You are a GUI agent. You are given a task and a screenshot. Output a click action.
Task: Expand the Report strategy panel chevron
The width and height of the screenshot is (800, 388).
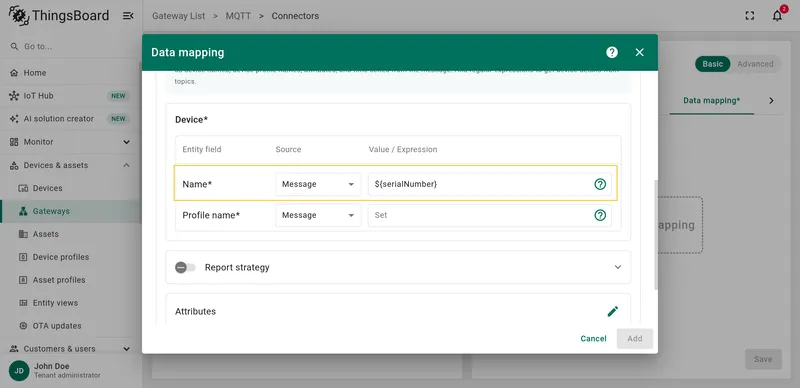pos(618,267)
